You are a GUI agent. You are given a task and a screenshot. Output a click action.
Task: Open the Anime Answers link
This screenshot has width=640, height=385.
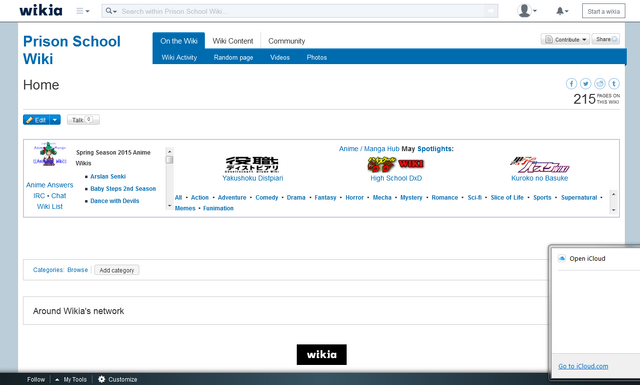(50, 185)
